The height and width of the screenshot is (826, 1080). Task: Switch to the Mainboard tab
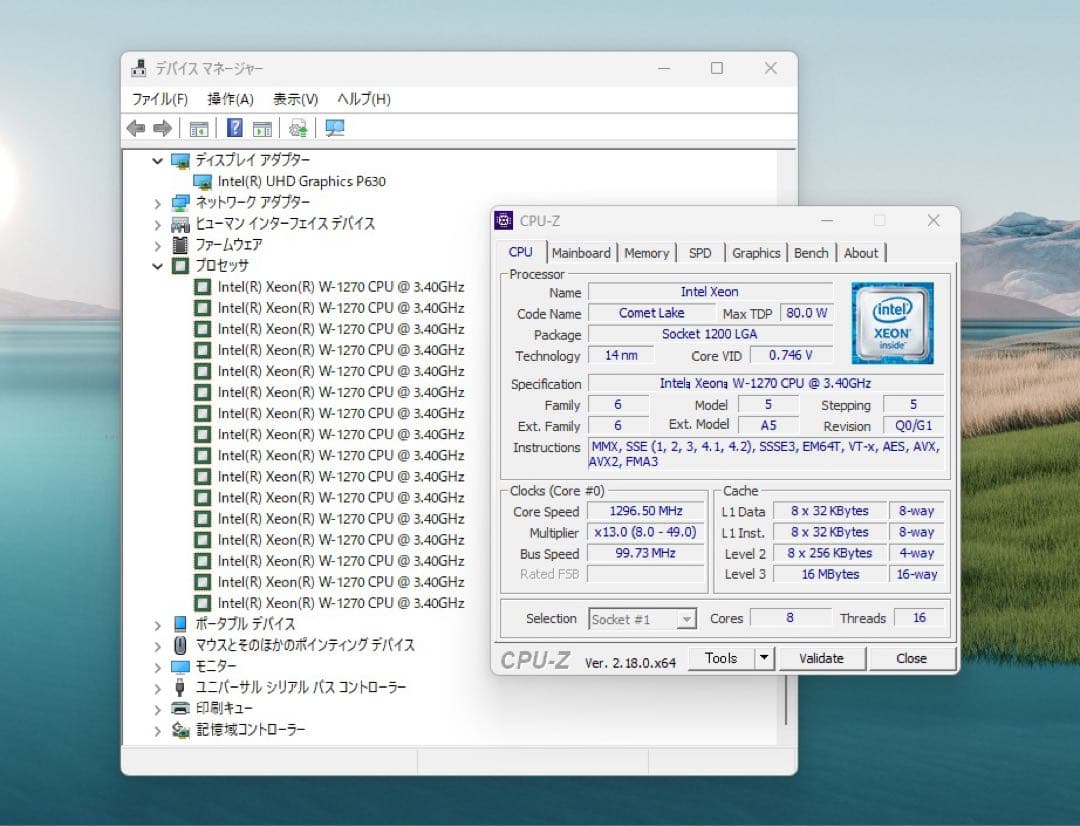(581, 253)
